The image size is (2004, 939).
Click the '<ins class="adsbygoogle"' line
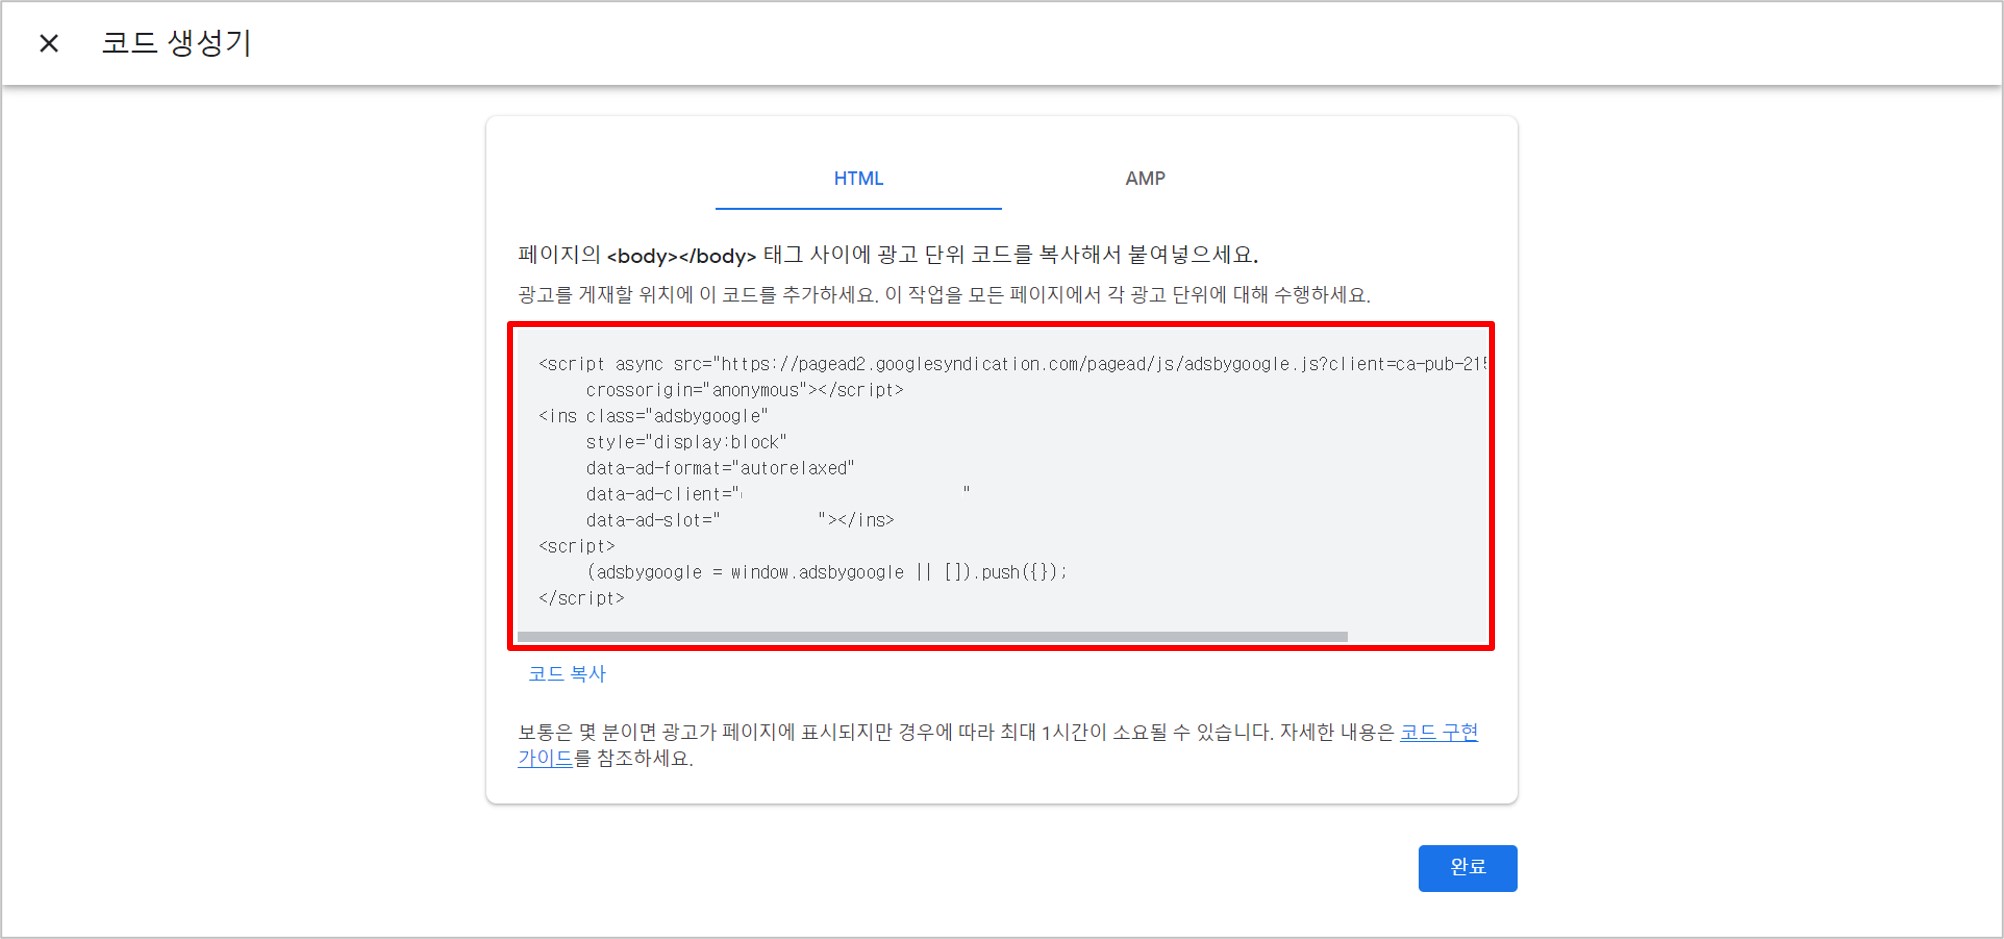pos(653,416)
